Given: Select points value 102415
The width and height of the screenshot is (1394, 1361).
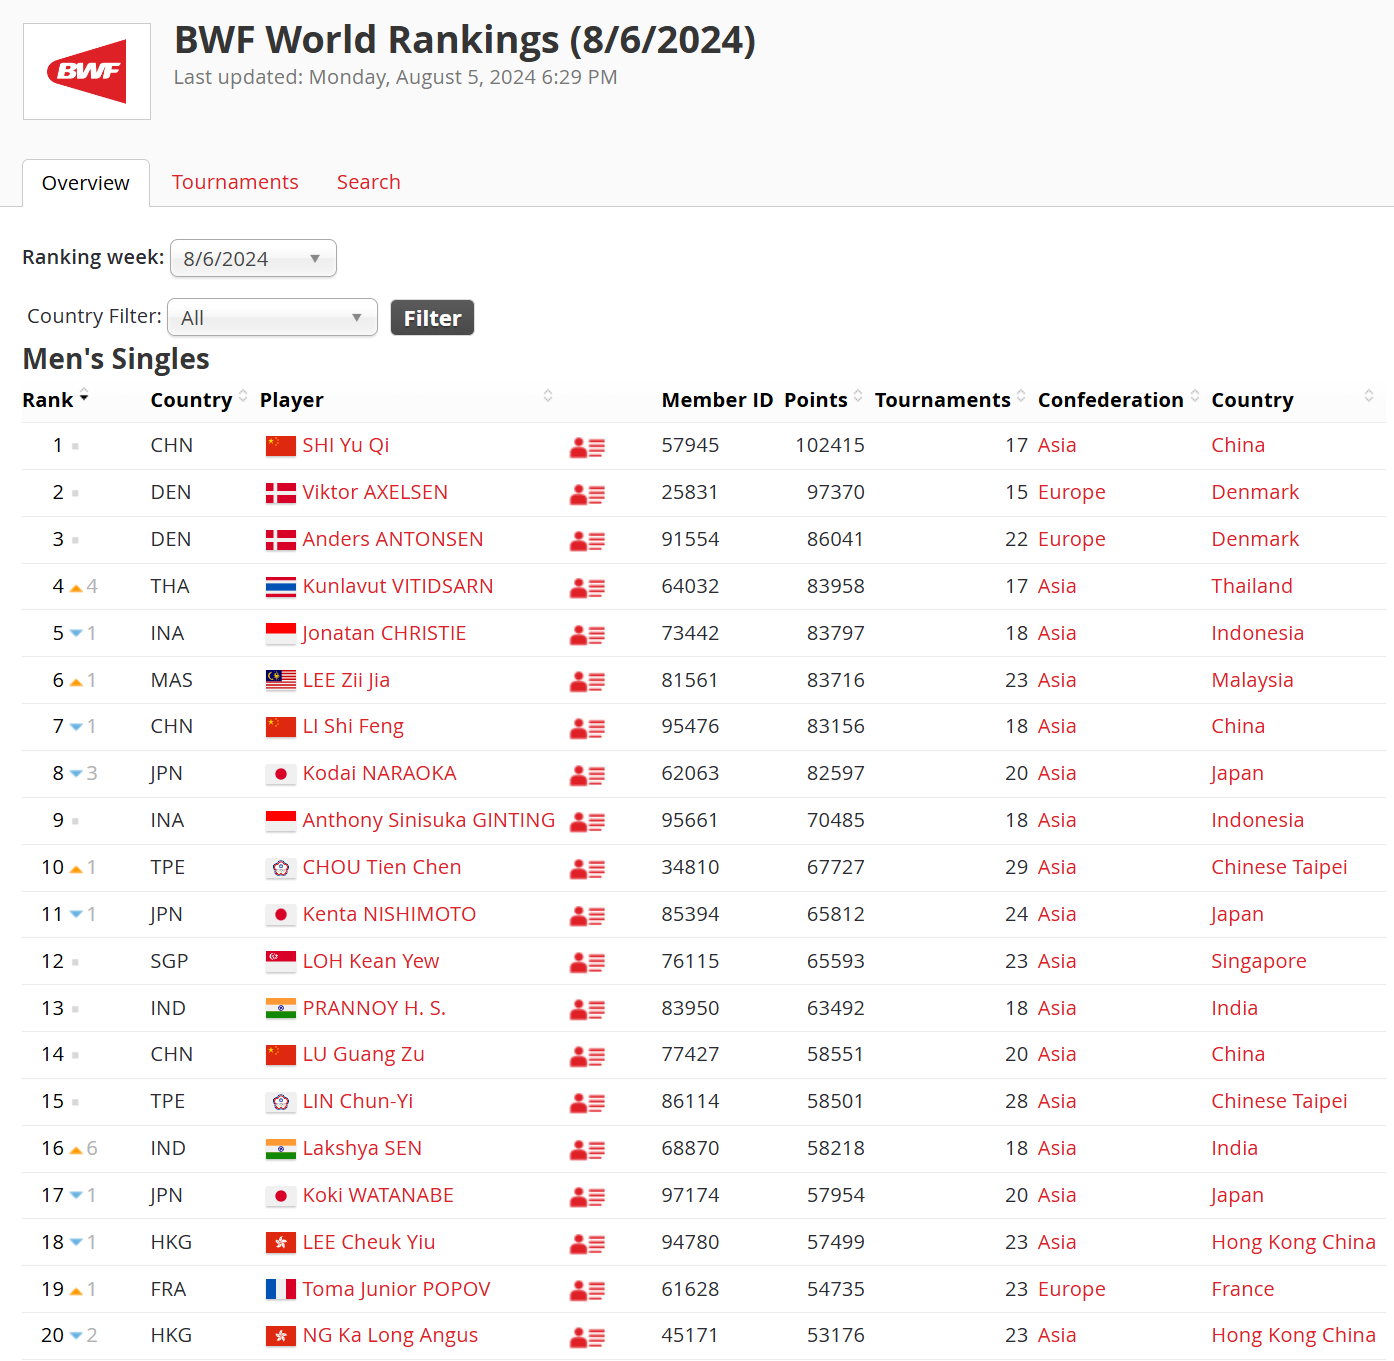Looking at the screenshot, I should 830,445.
